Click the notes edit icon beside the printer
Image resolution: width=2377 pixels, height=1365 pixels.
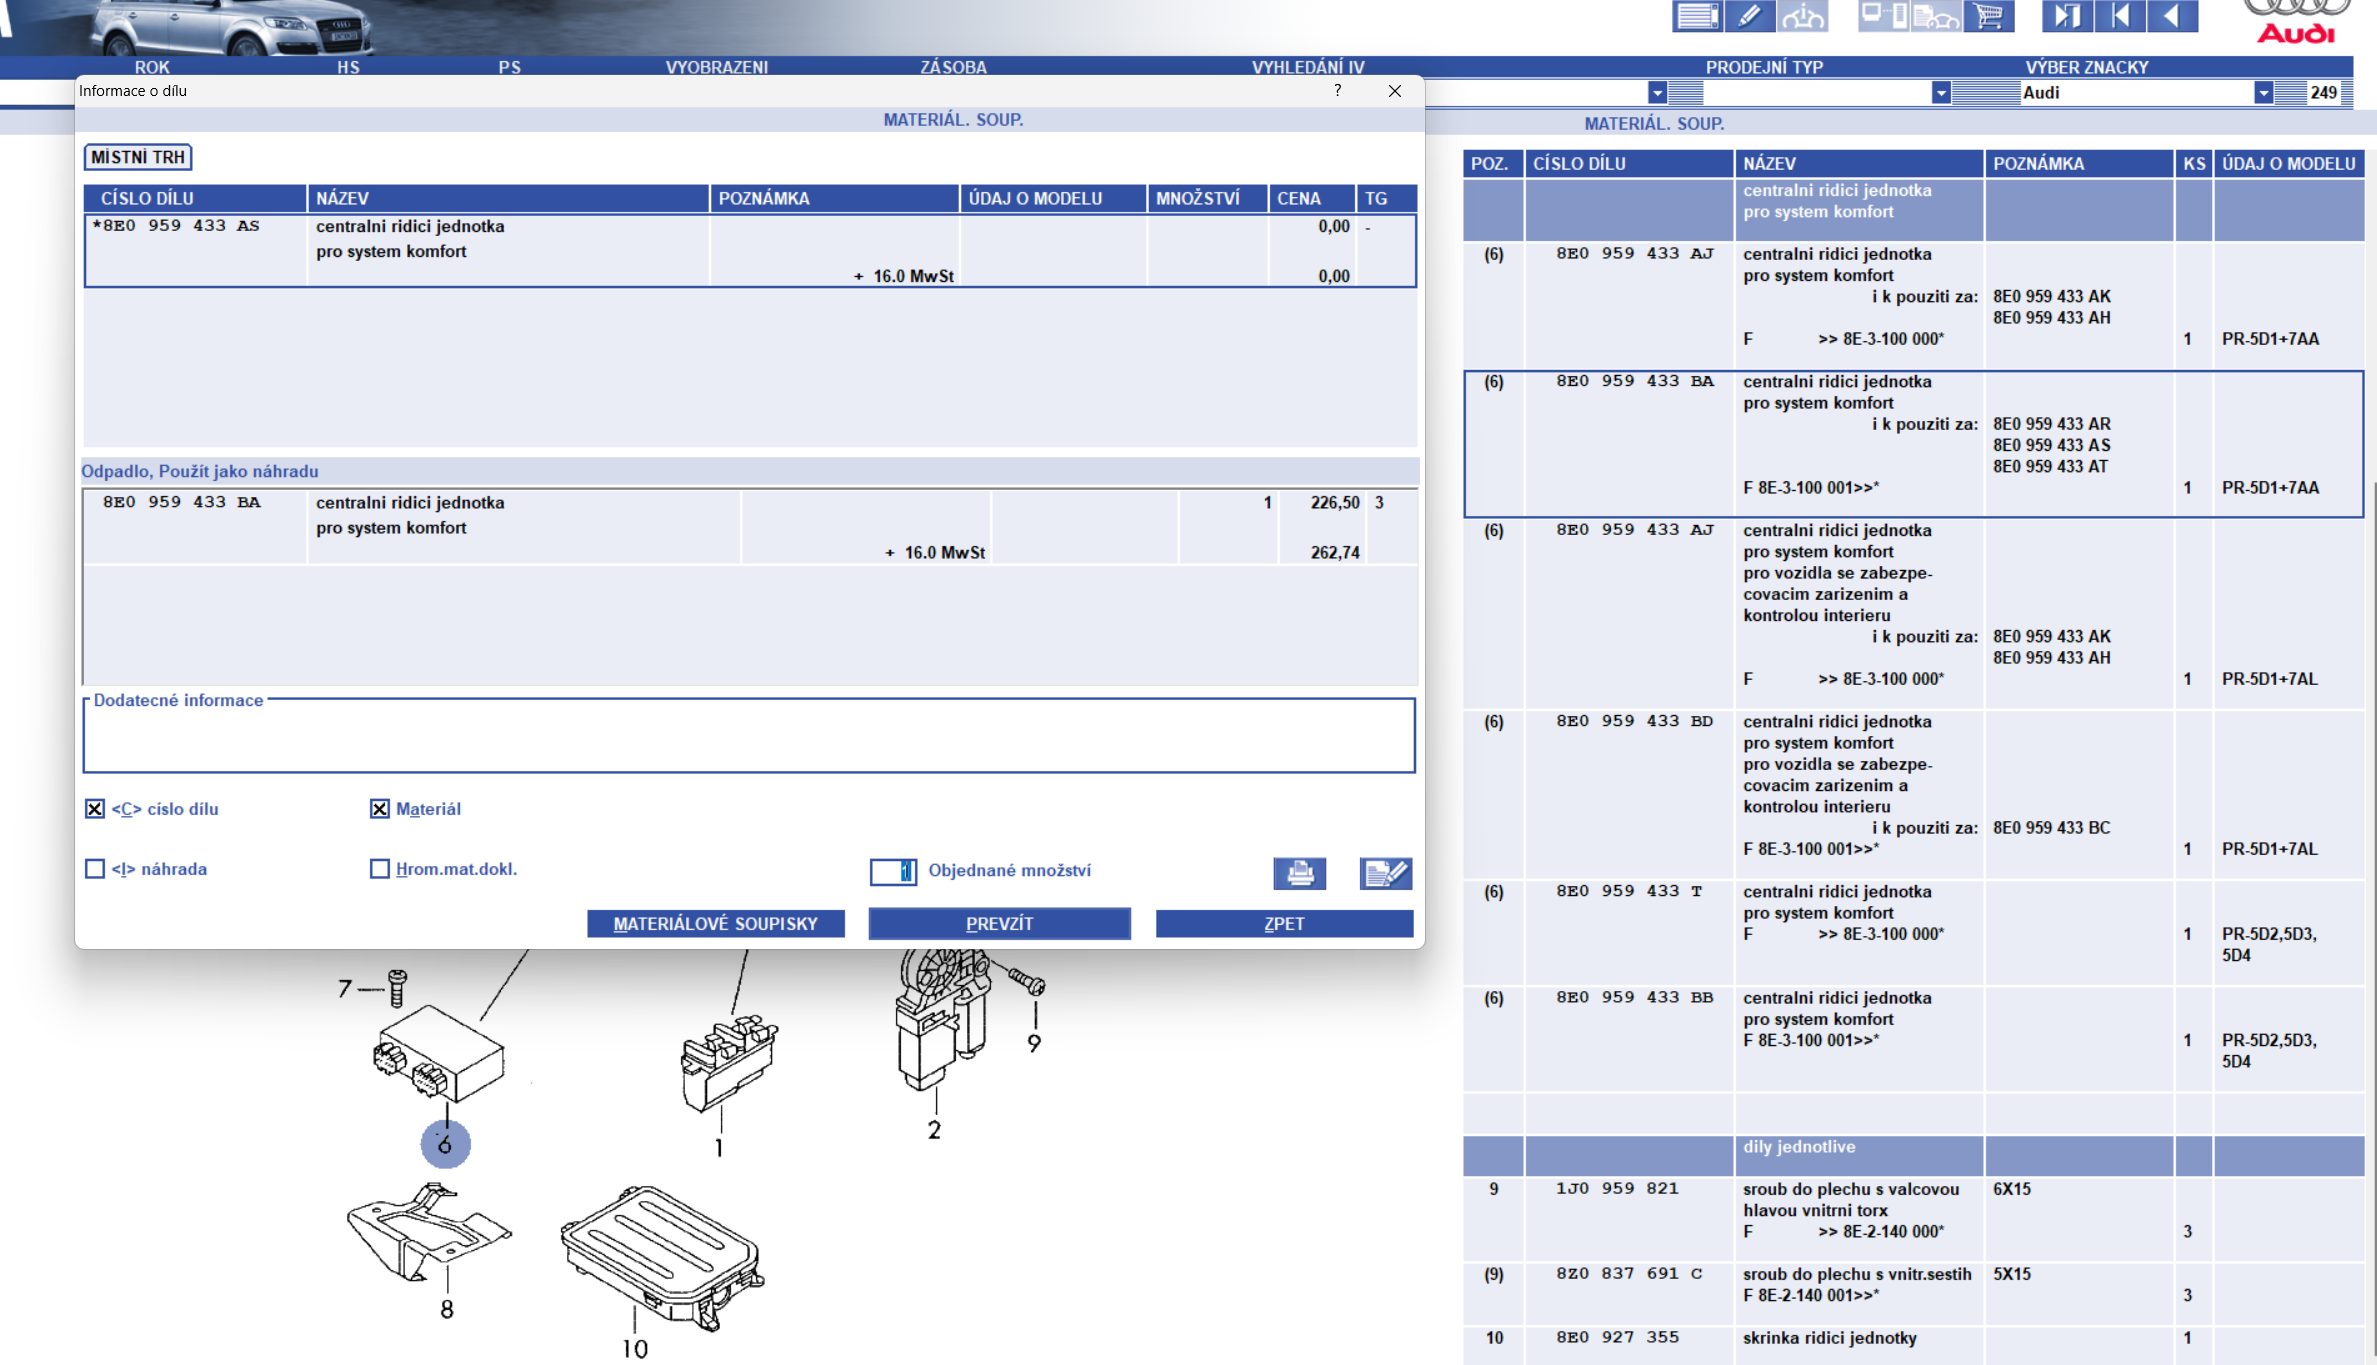[1385, 873]
